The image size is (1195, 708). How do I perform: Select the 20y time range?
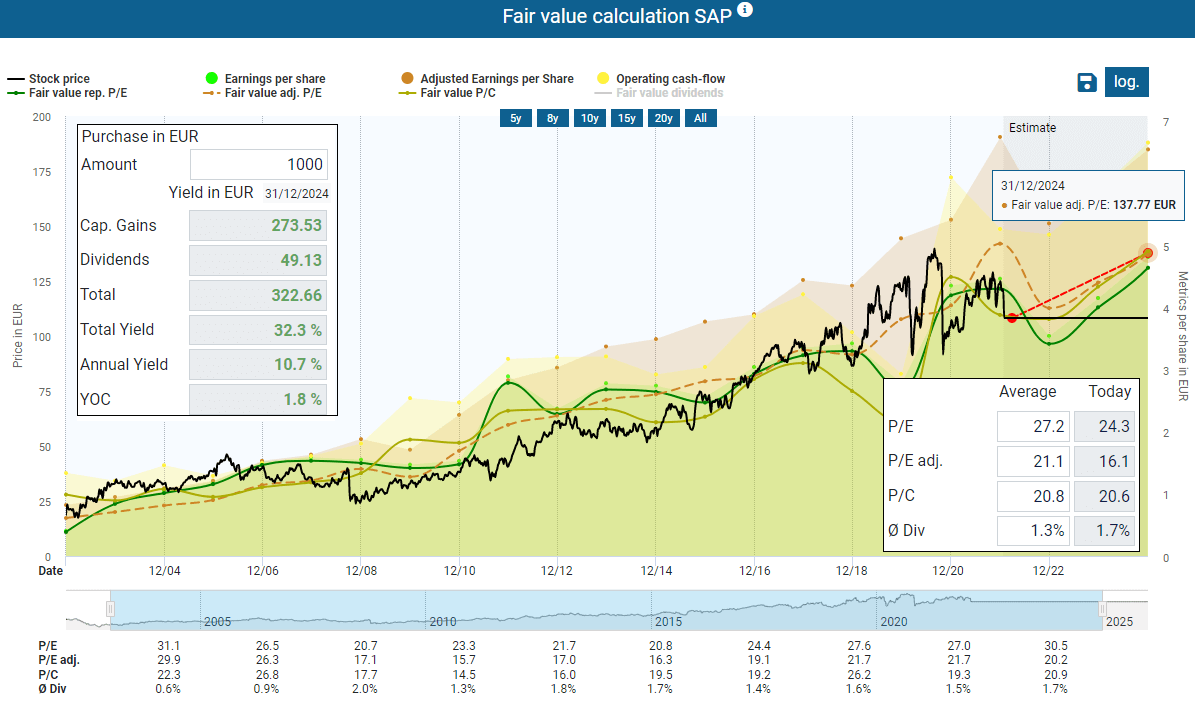point(664,118)
